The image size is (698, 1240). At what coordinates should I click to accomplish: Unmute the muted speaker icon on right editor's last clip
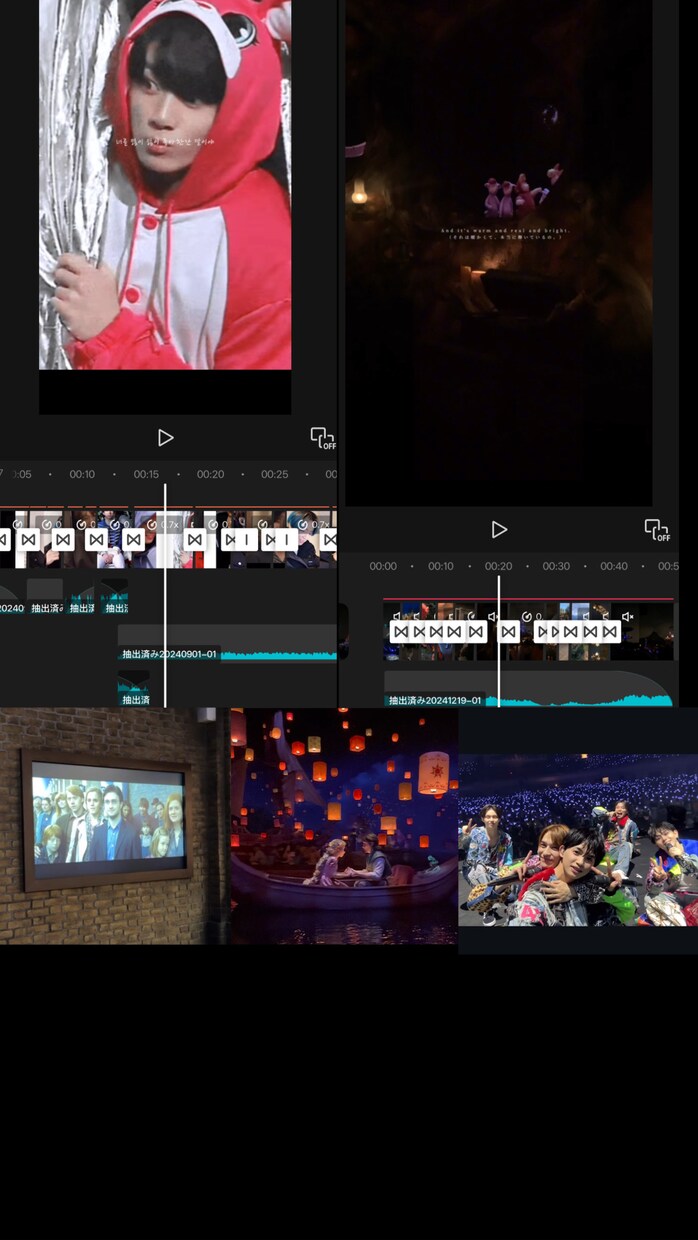[x=627, y=617]
